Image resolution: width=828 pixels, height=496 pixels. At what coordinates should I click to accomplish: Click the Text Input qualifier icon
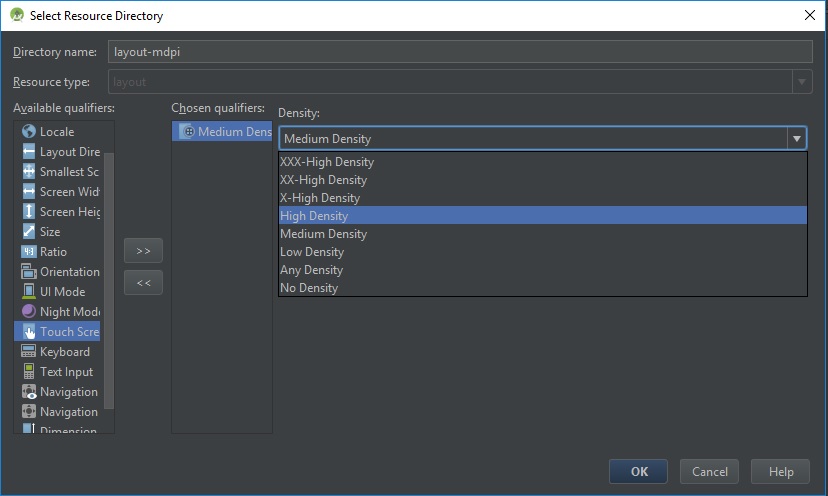(29, 372)
